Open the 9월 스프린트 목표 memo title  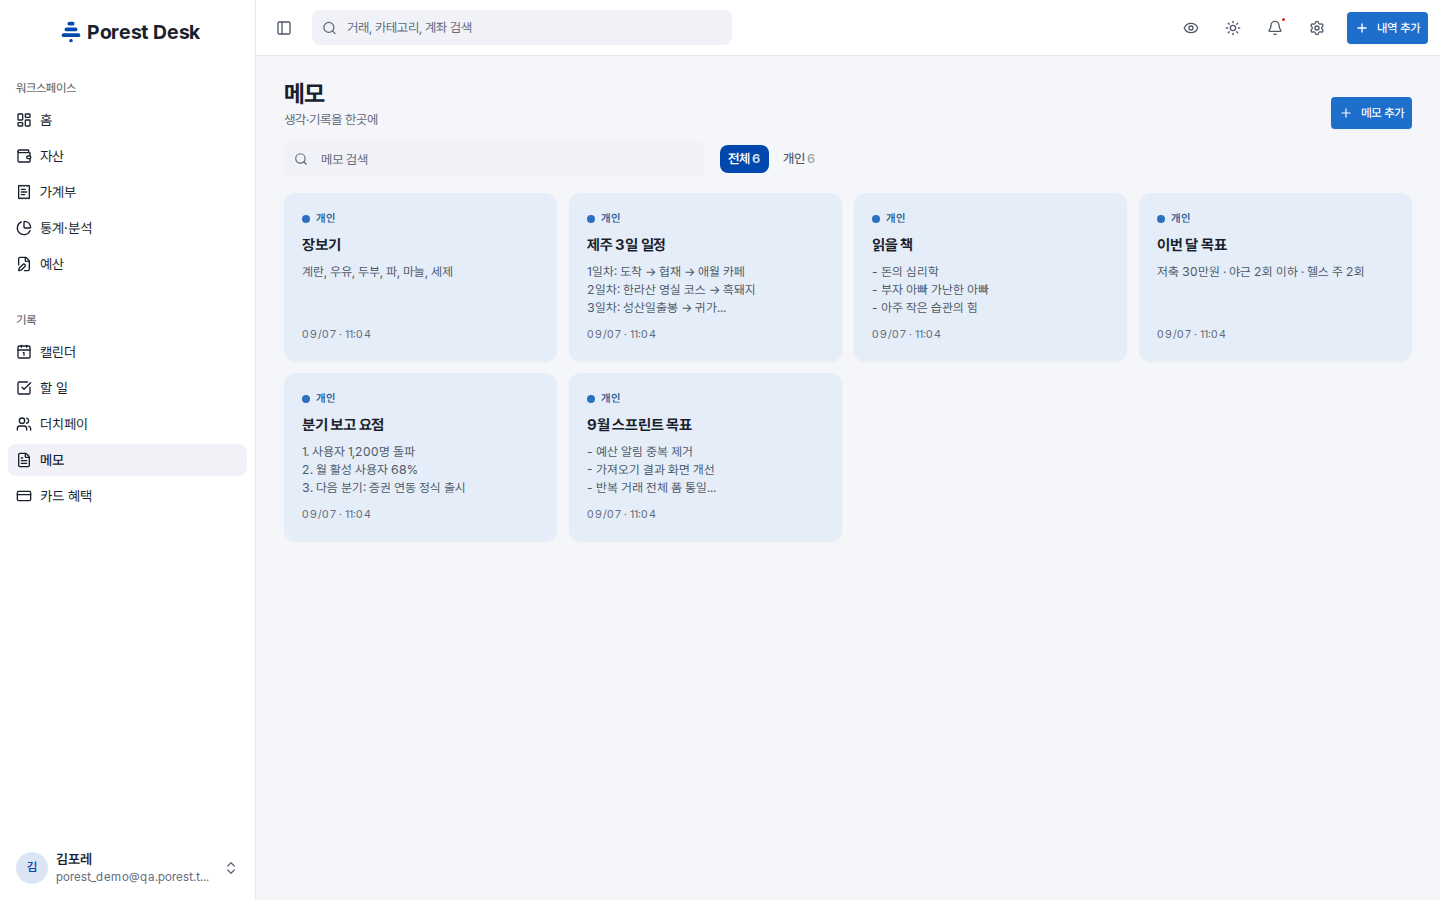(639, 425)
